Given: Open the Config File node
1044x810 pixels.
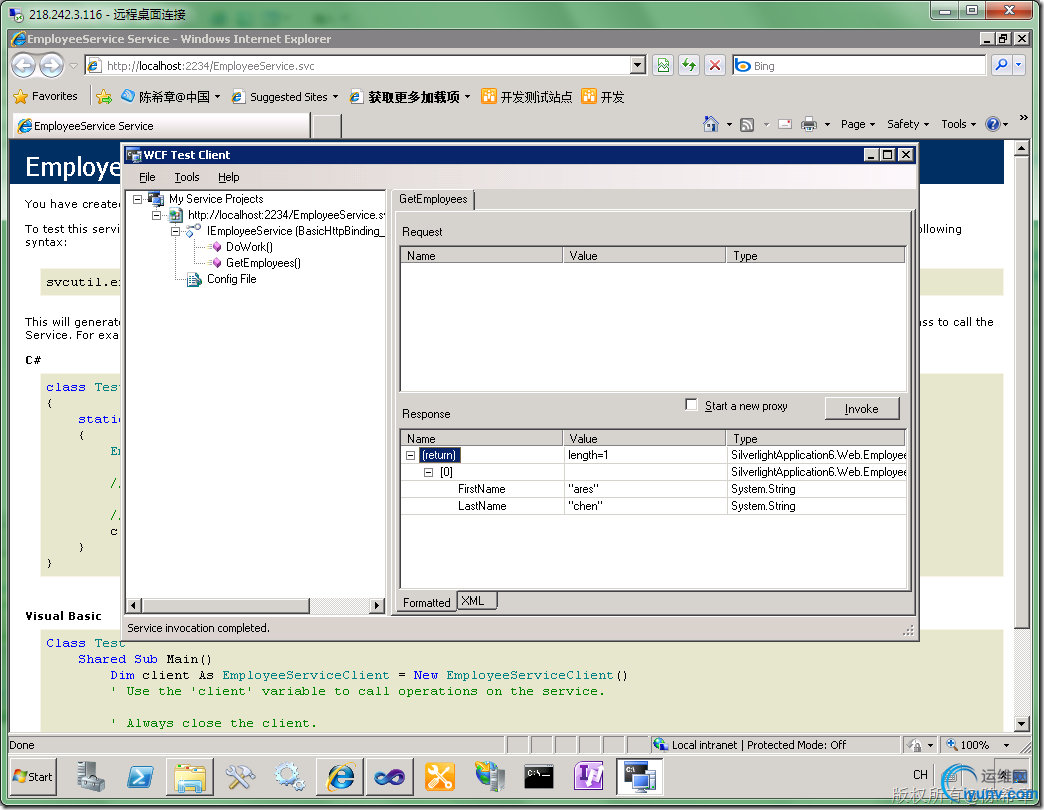Looking at the screenshot, I should pos(231,279).
